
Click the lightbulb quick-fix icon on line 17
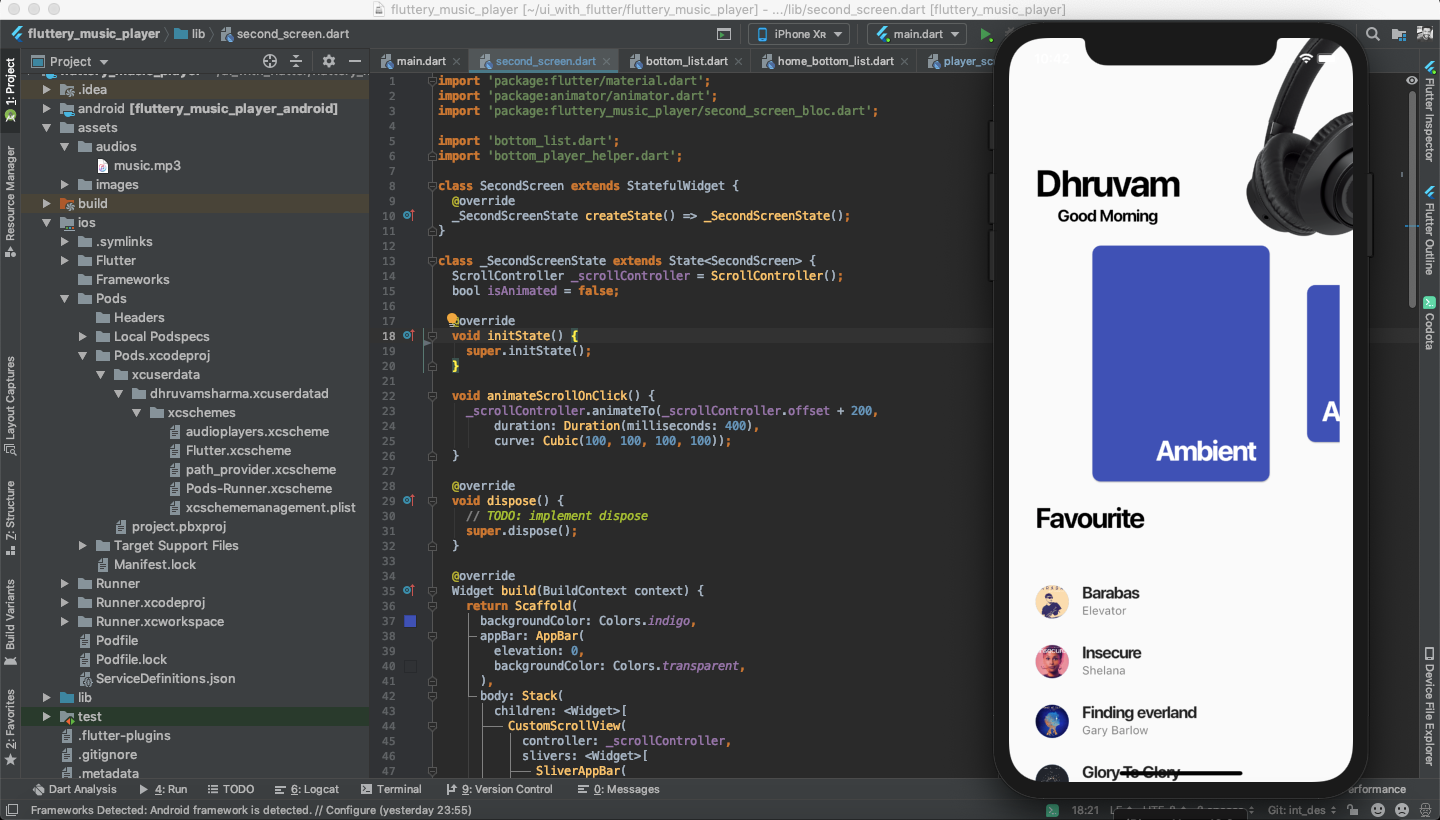click(452, 320)
